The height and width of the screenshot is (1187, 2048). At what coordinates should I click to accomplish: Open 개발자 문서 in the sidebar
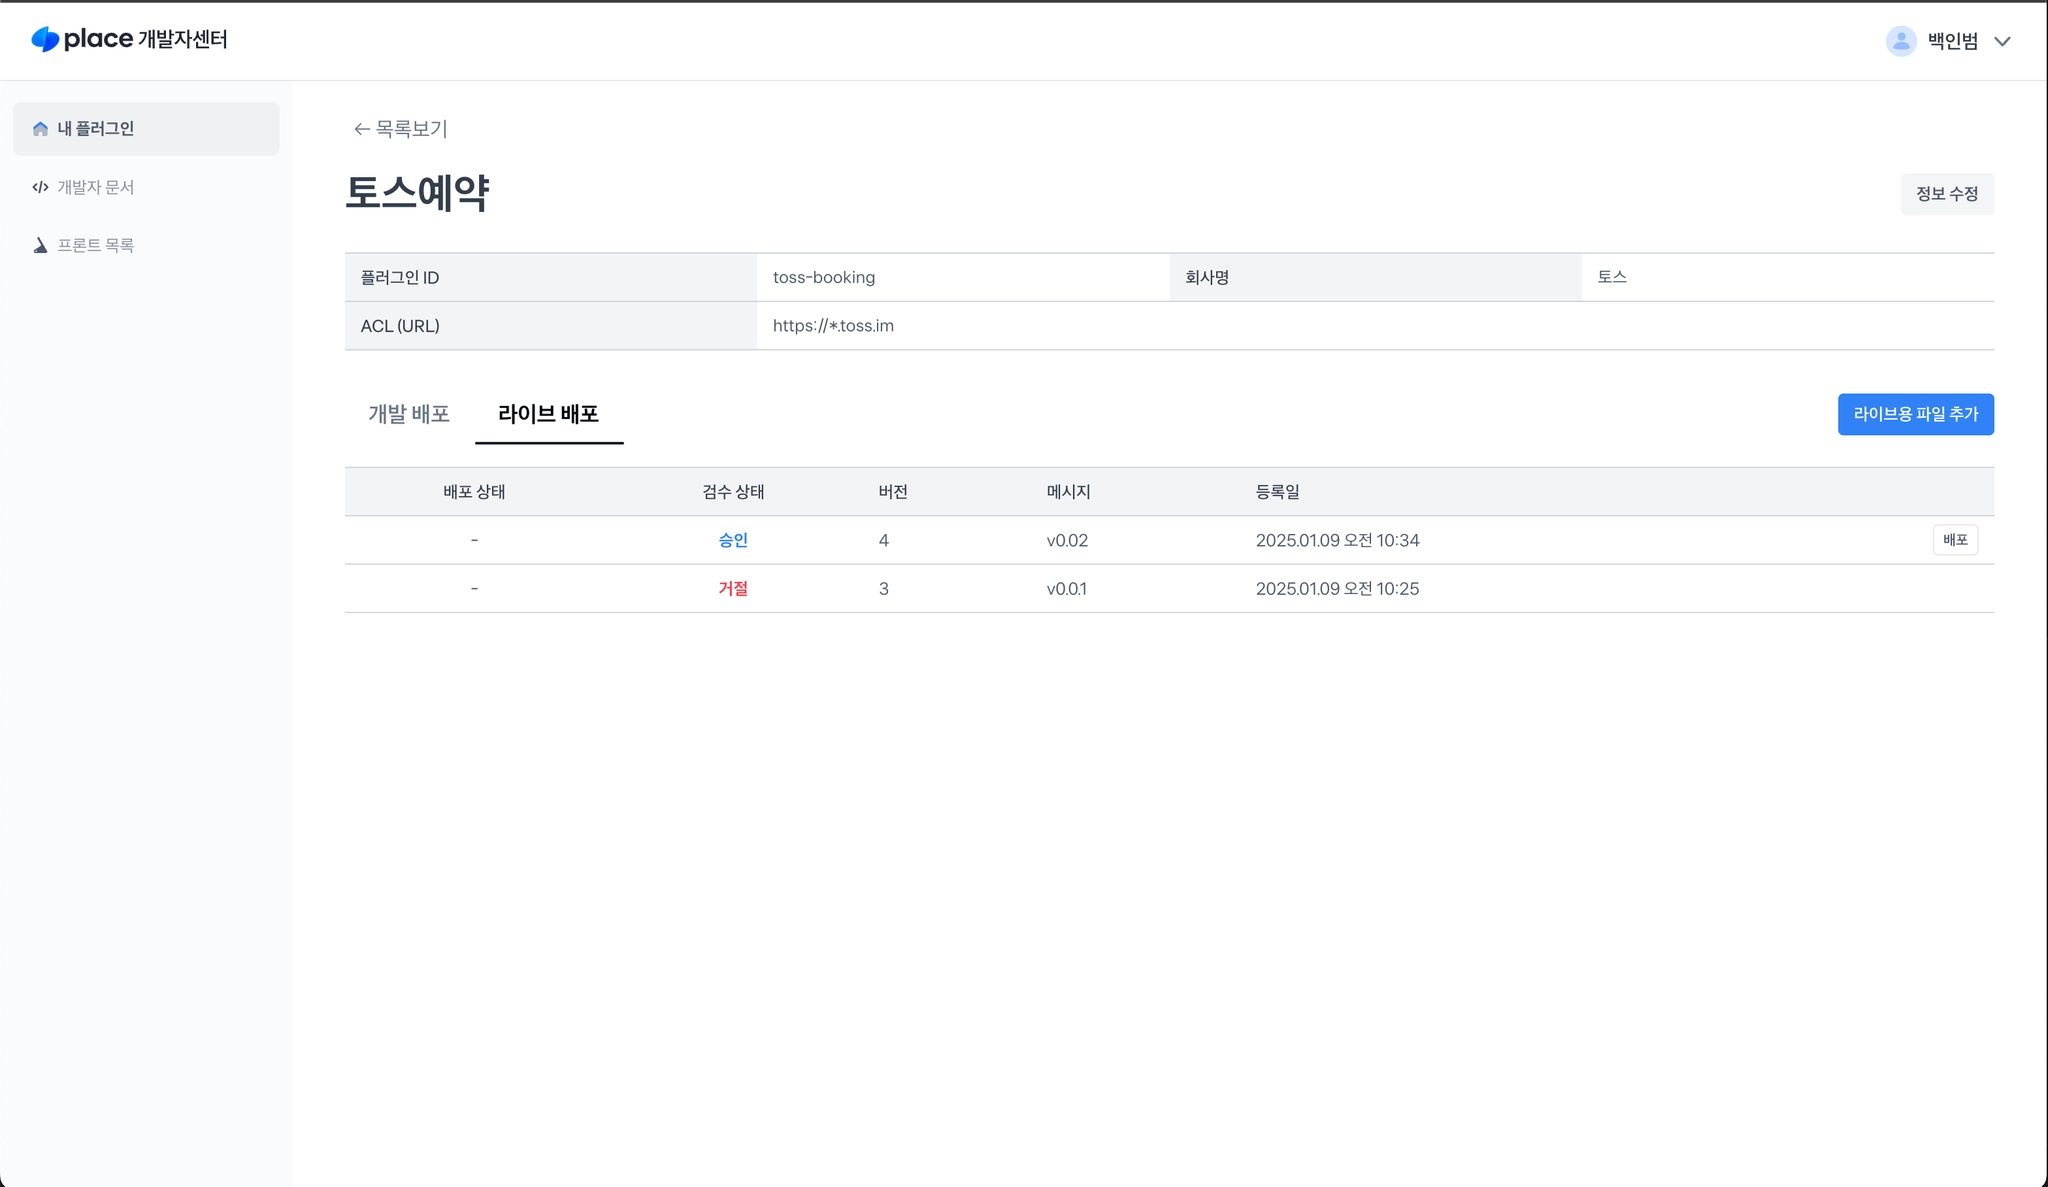[x=95, y=187]
